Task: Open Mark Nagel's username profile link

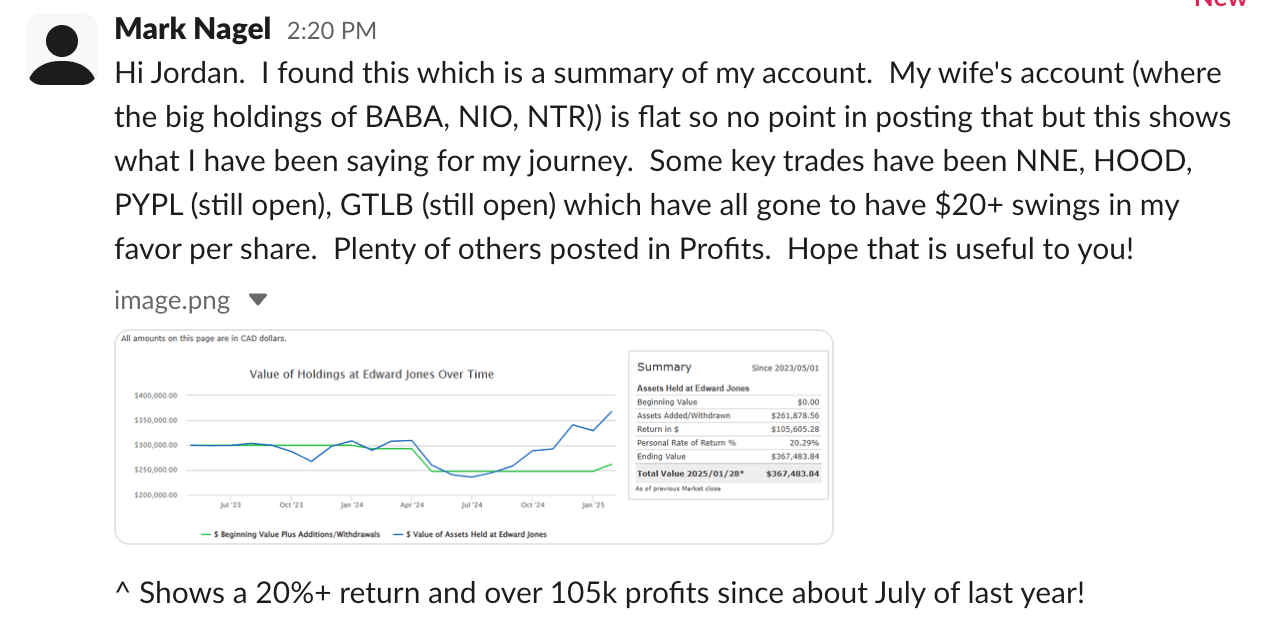Action: point(193,30)
